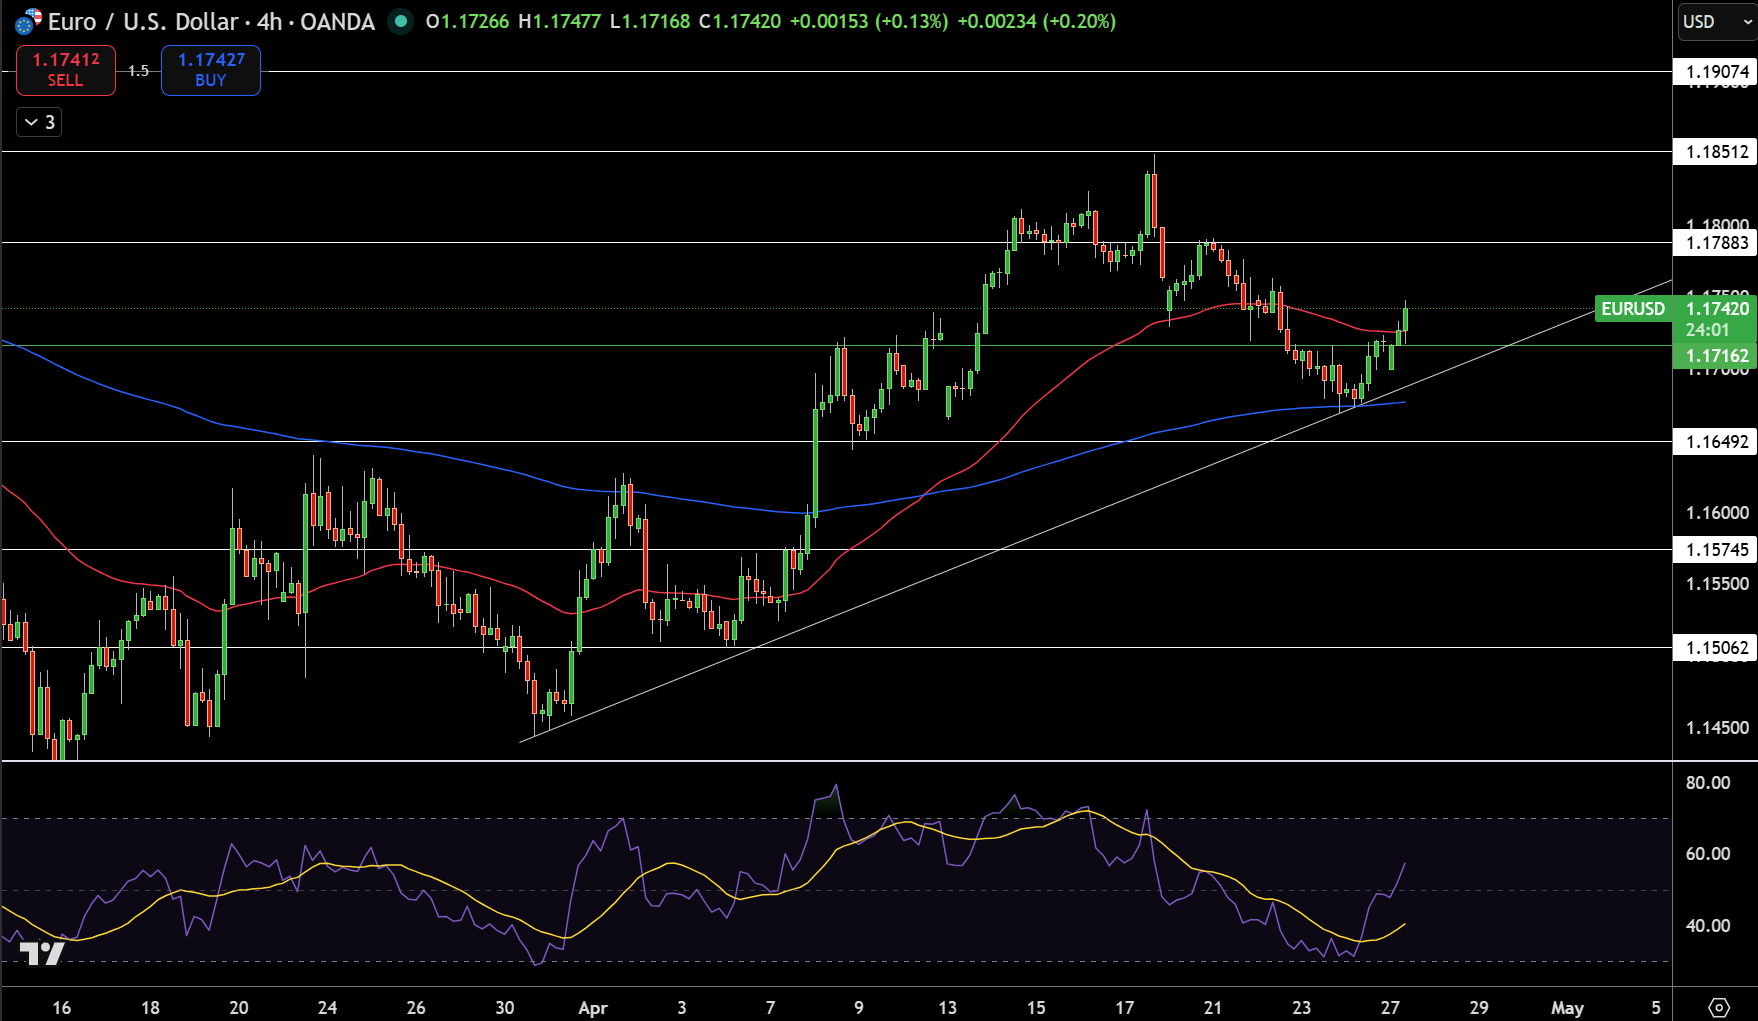Click the 40.00 RSI scale value
Screen dimensions: 1758x1021
1708,926
